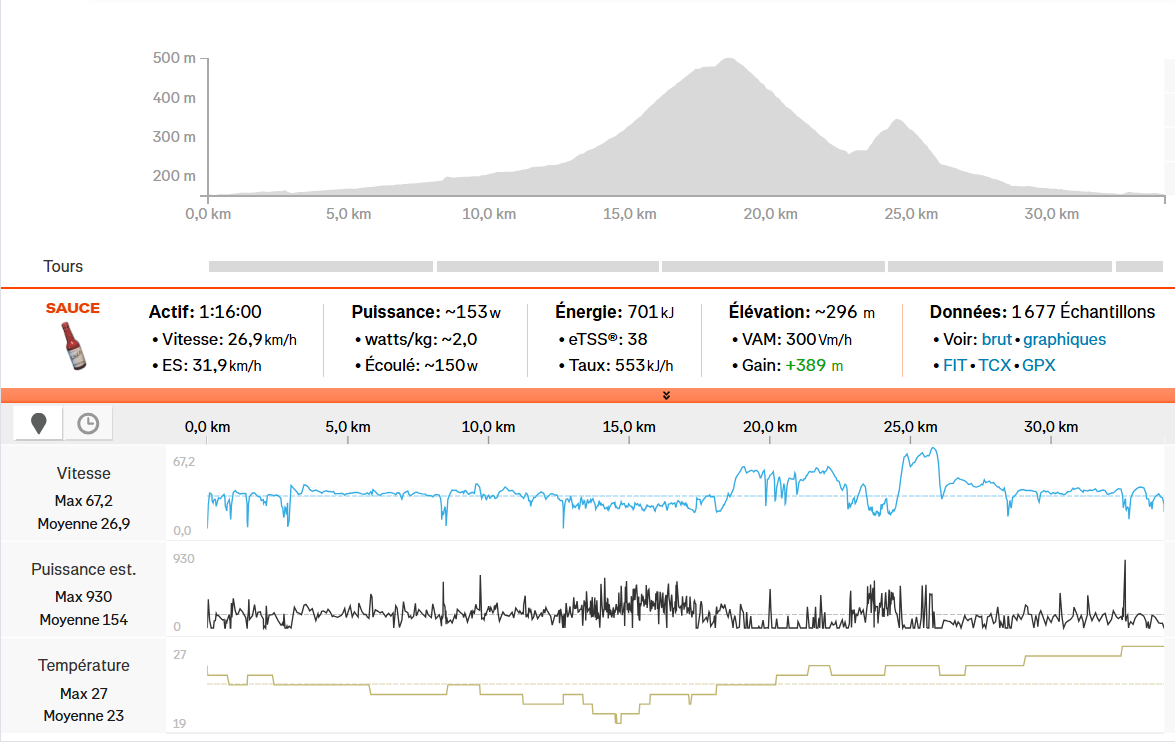This screenshot has width=1175, height=746.
Task: Download the GPX file
Action: (1038, 365)
